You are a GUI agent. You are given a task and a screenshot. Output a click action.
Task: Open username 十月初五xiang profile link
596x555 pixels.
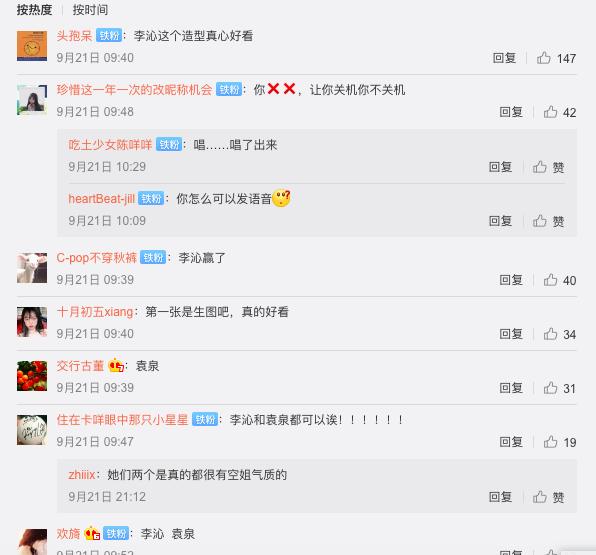[95, 312]
